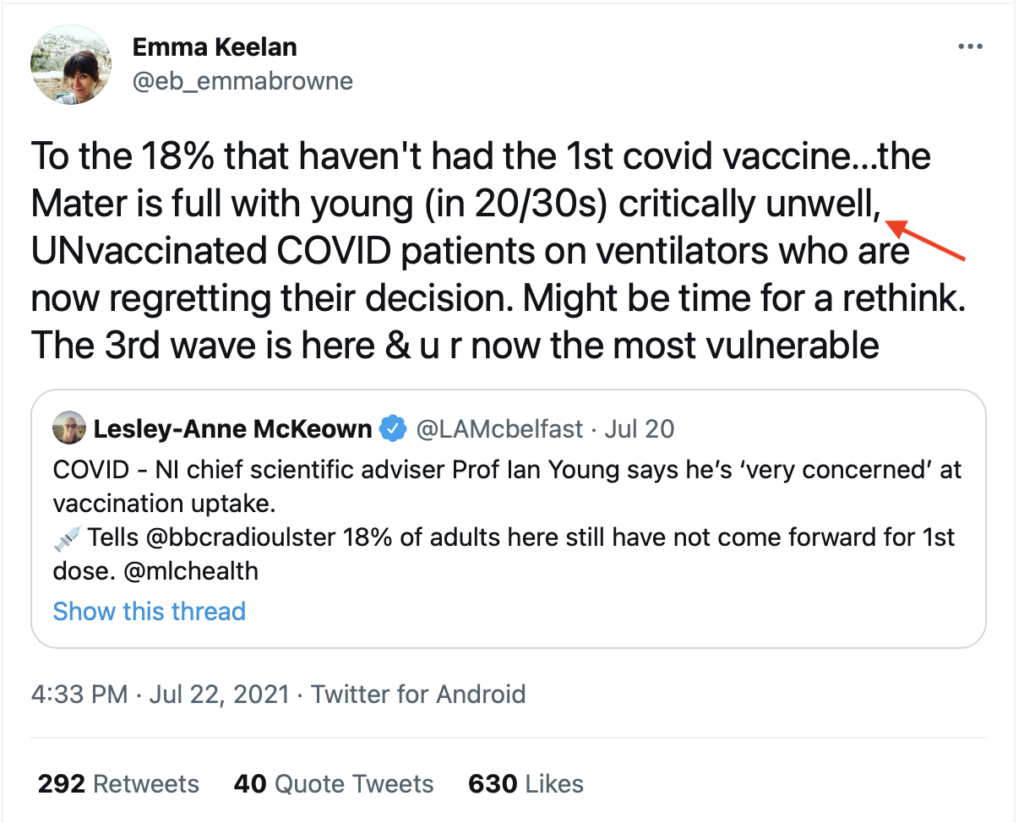View the 630 Likes list
1024x823 pixels.
coord(526,783)
